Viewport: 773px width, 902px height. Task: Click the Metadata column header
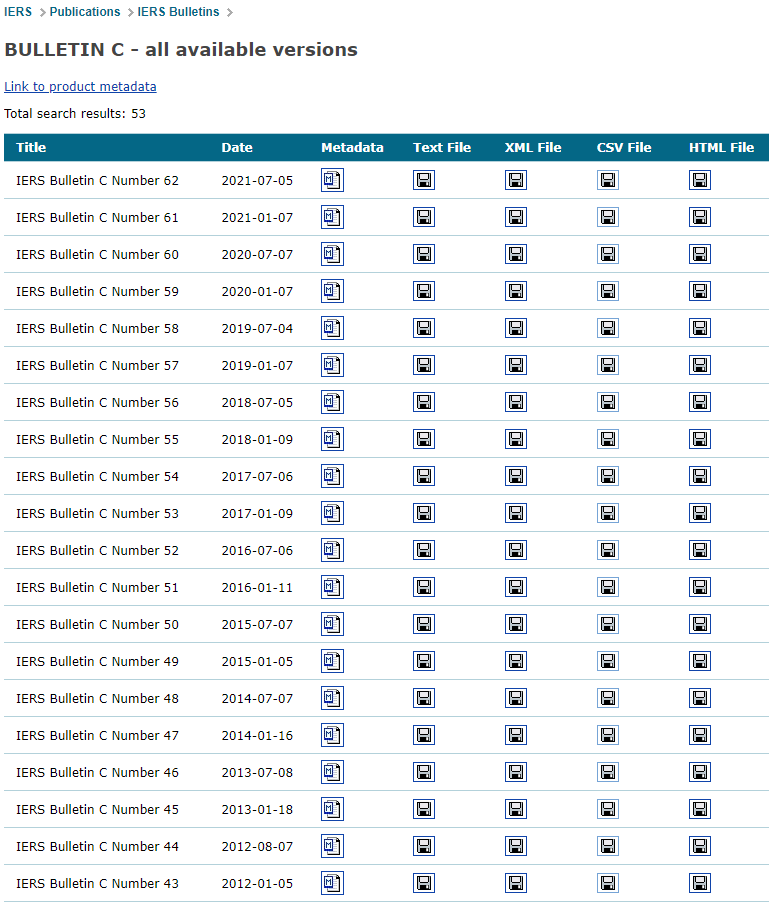[x=352, y=147]
